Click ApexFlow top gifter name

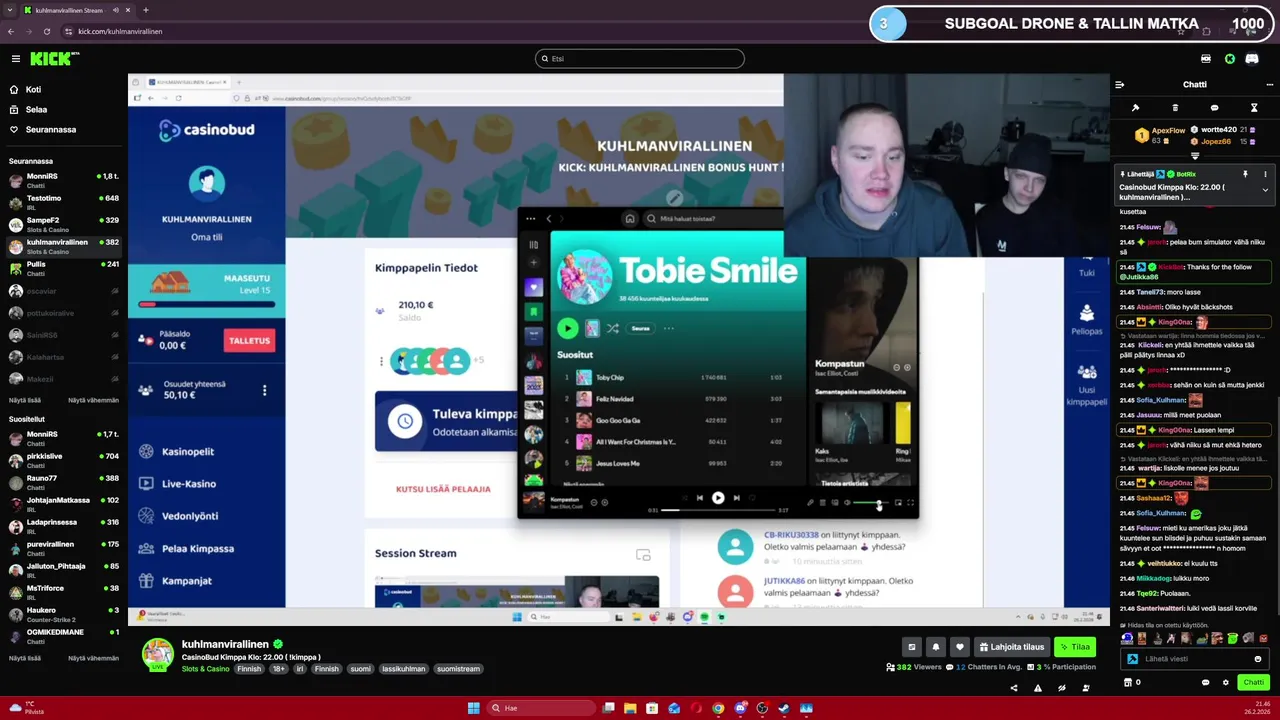click(1168, 130)
